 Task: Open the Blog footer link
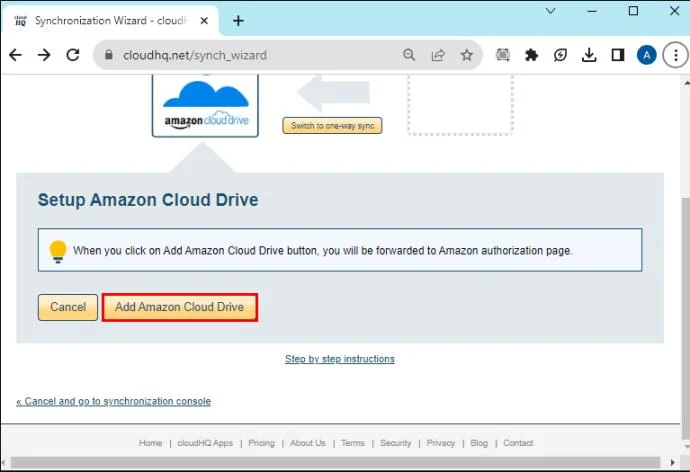click(479, 443)
